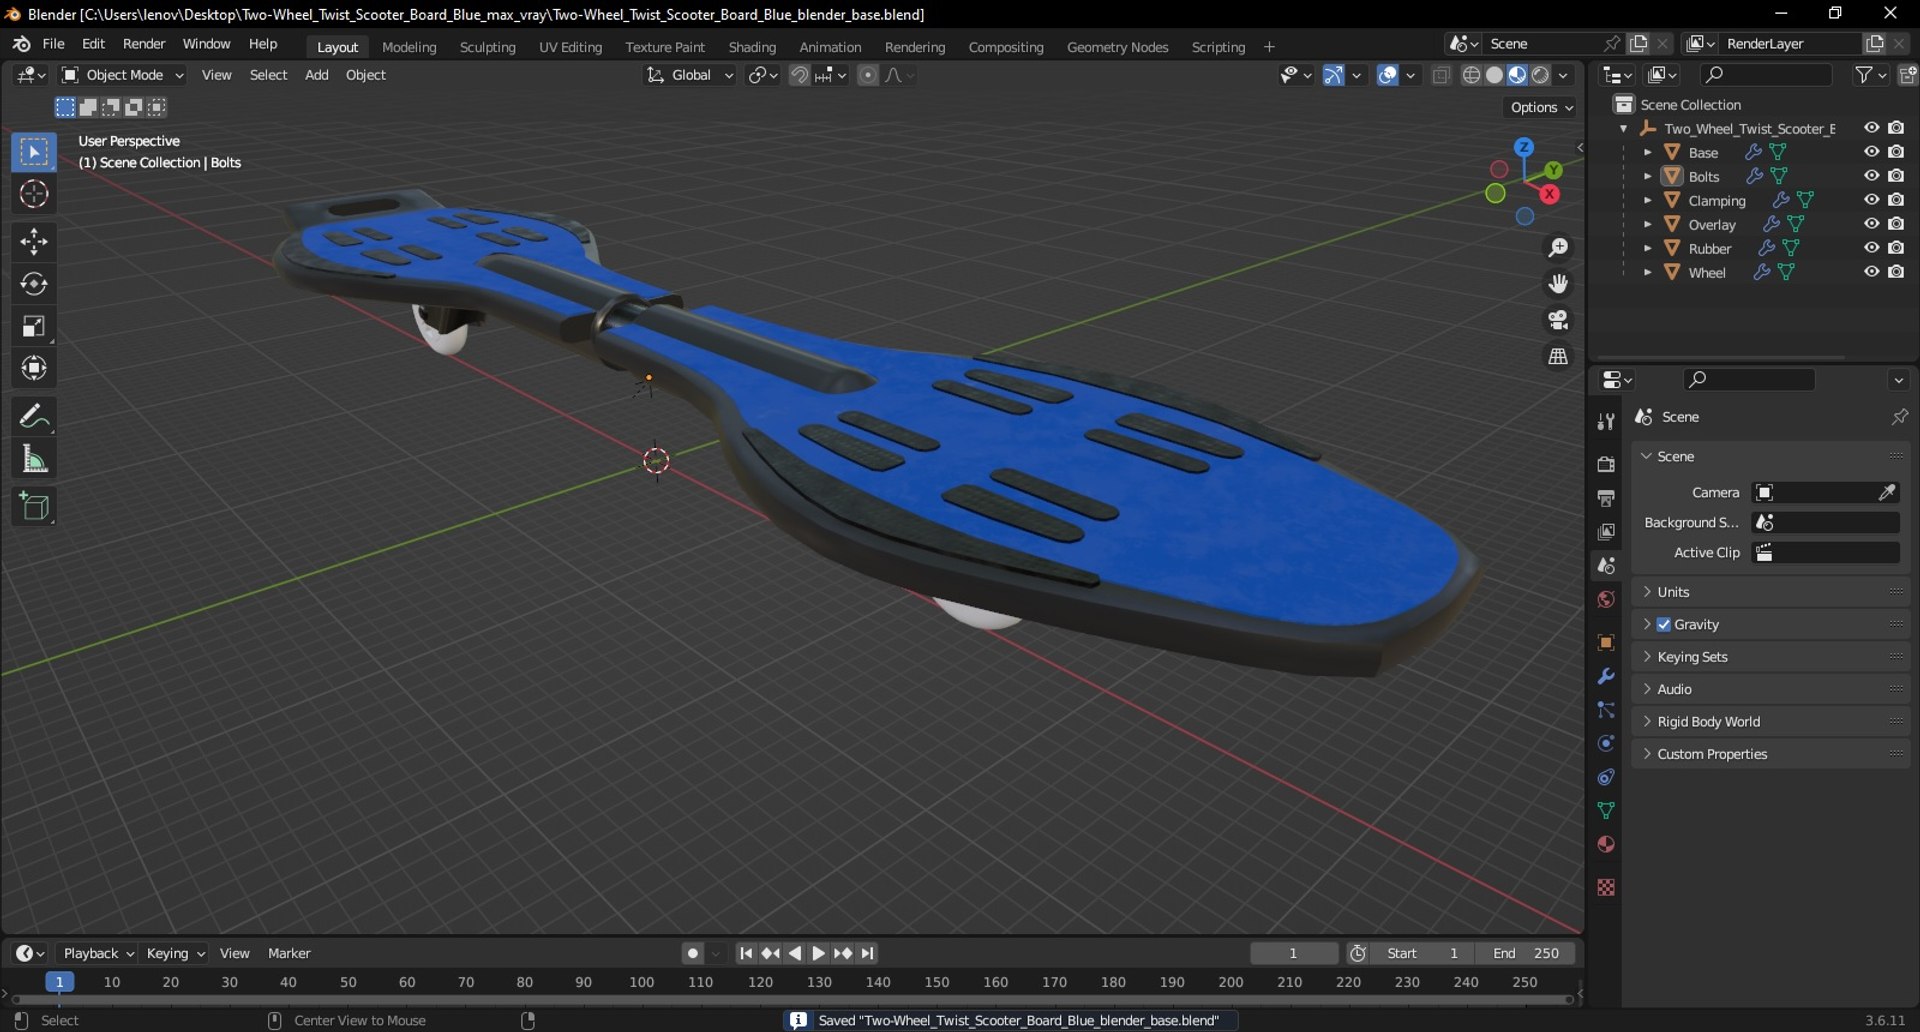
Task: Select the Annotate tool
Action: [x=34, y=416]
